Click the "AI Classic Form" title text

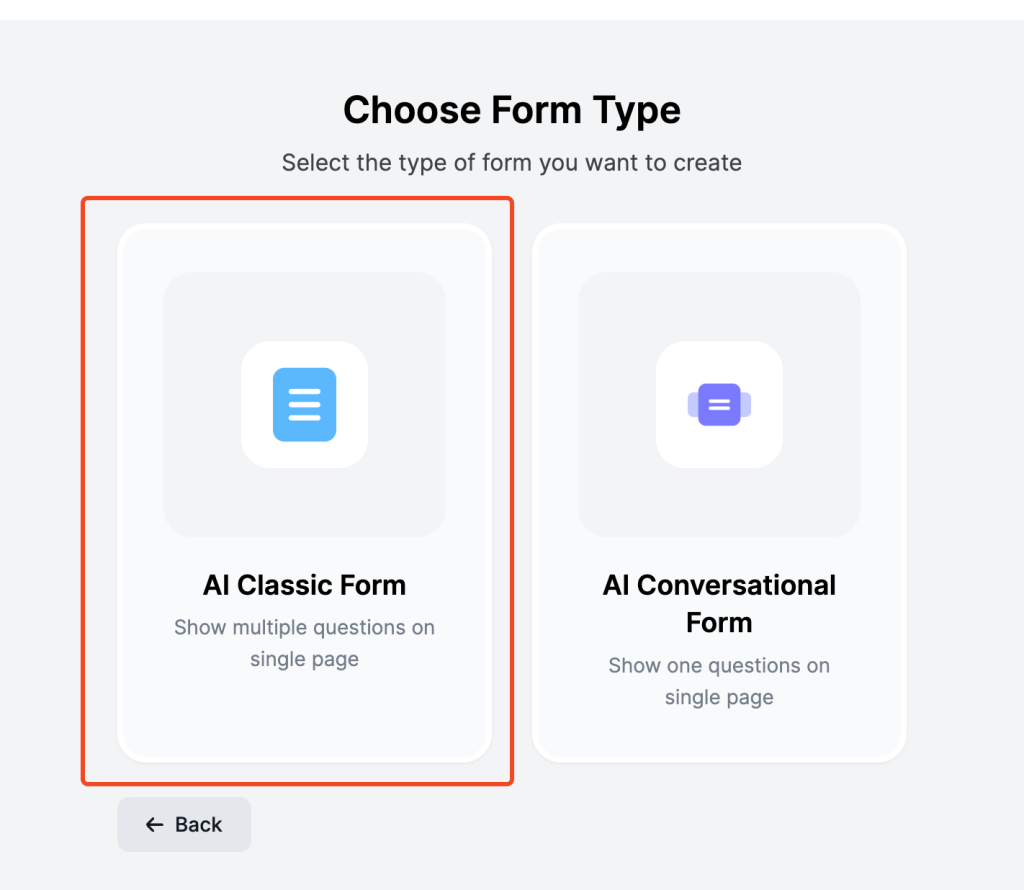click(x=304, y=585)
